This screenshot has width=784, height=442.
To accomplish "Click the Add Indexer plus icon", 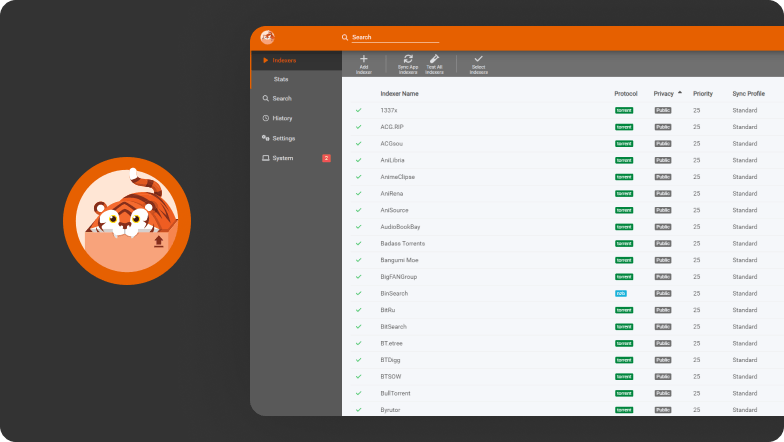I will pyautogui.click(x=364, y=60).
